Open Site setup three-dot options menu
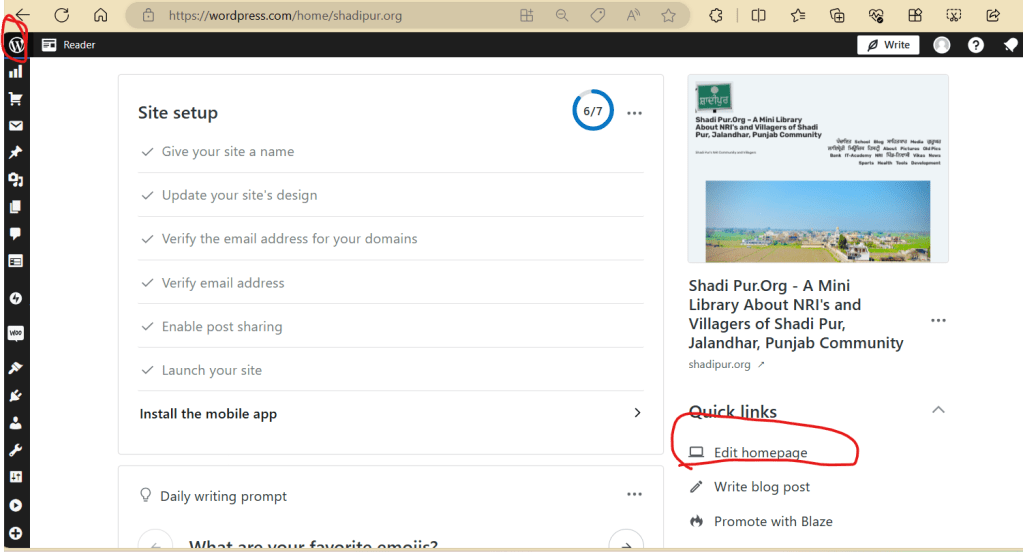 point(634,113)
